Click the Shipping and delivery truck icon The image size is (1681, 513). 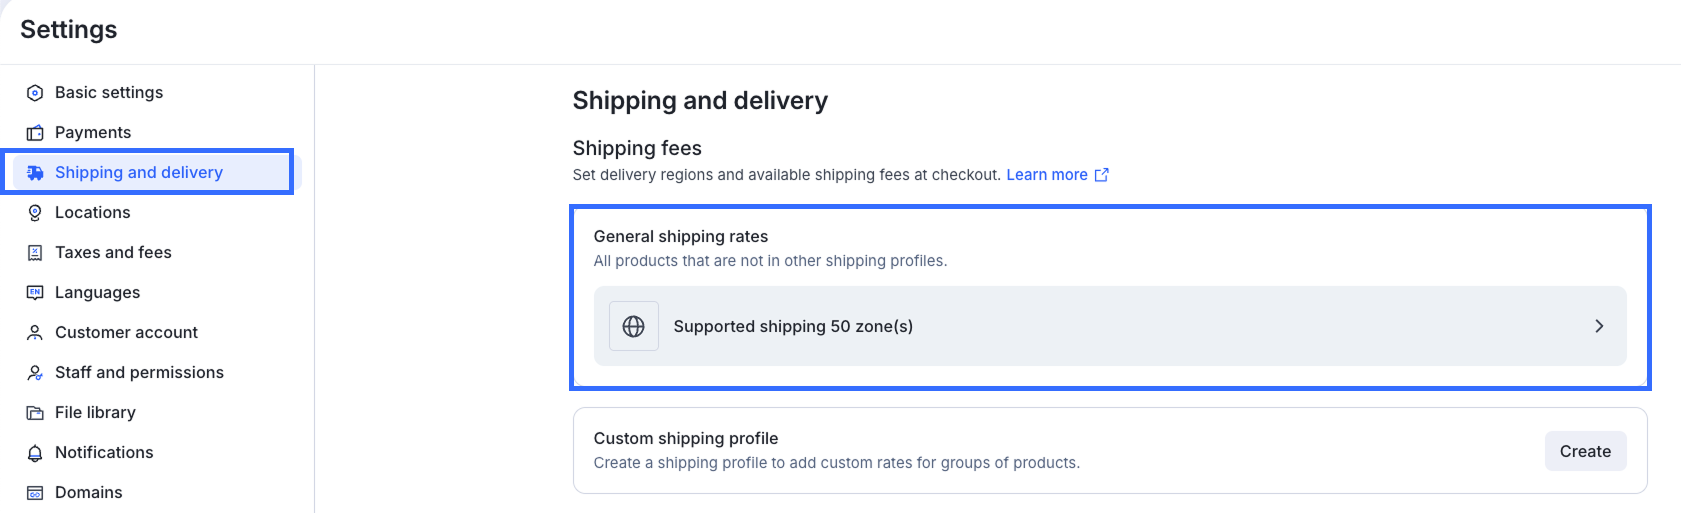tap(35, 173)
